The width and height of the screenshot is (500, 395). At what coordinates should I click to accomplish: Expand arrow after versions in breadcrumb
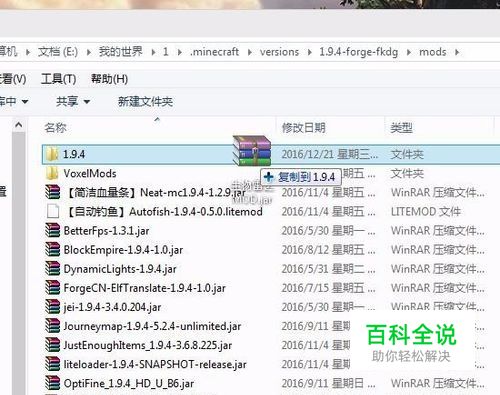point(310,52)
